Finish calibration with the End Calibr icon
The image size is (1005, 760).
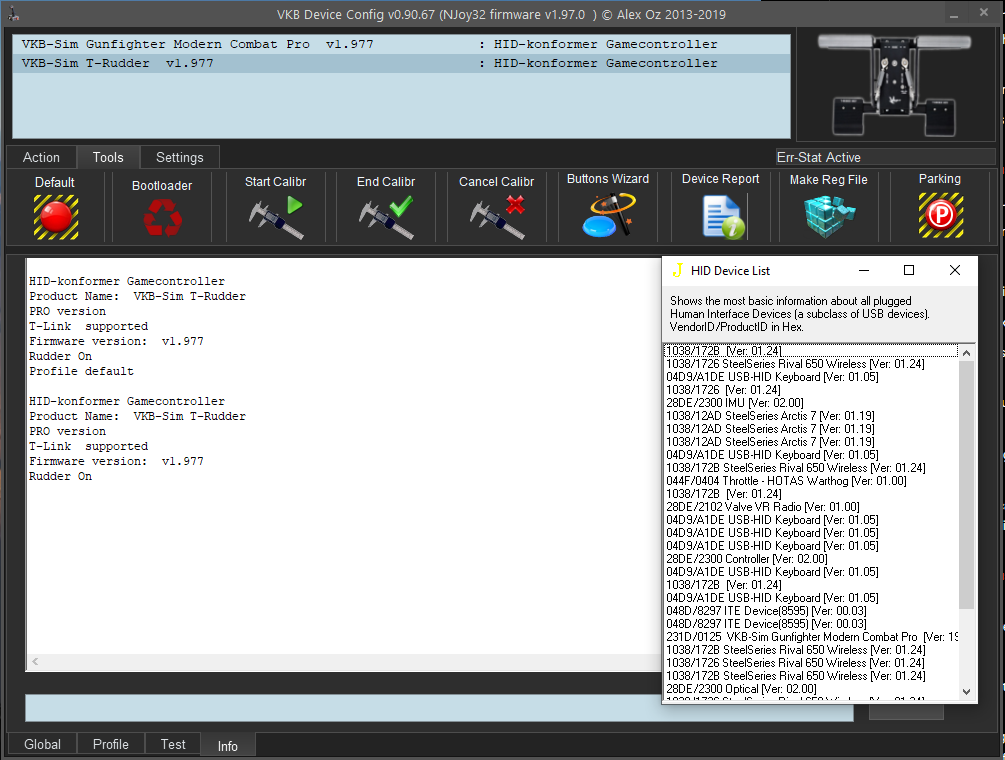[x=386, y=218]
